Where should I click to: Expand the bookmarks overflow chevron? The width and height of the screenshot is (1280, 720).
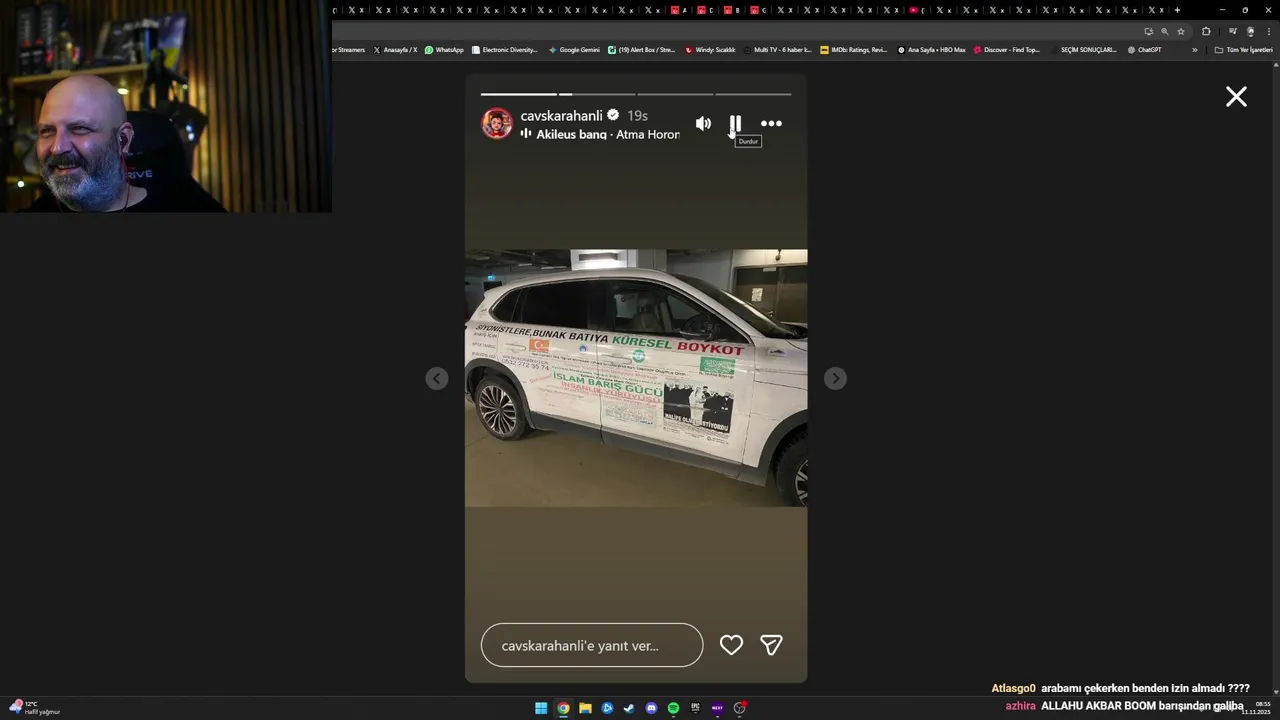[x=1194, y=49]
